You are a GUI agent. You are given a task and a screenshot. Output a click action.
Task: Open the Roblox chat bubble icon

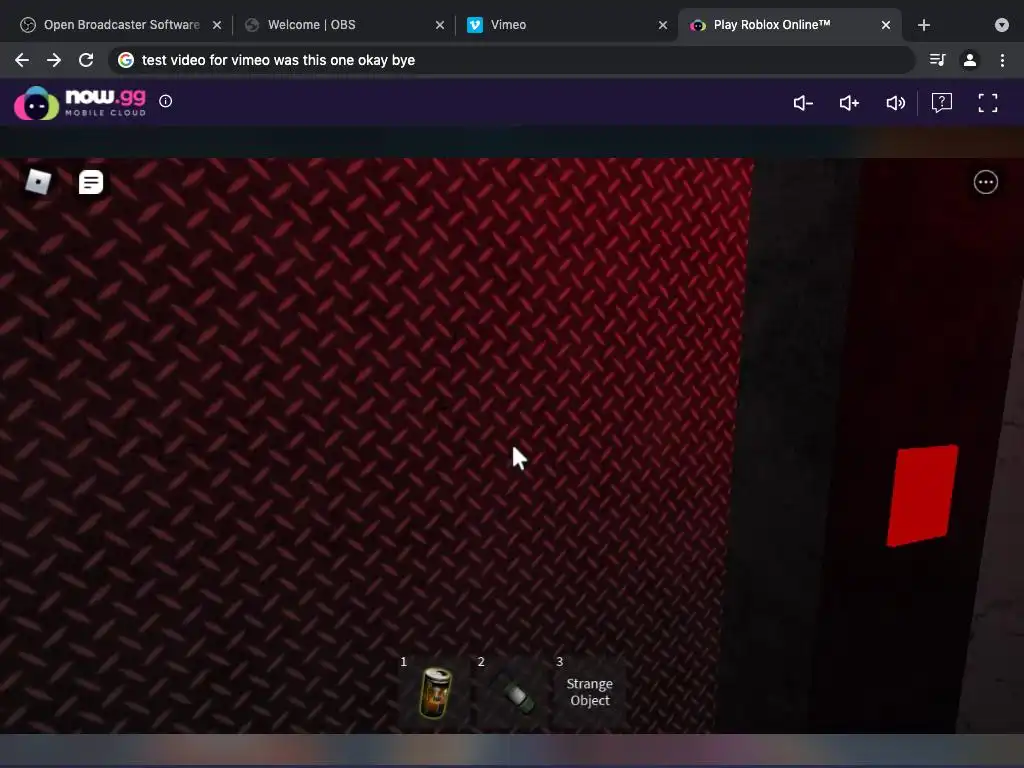click(91, 182)
